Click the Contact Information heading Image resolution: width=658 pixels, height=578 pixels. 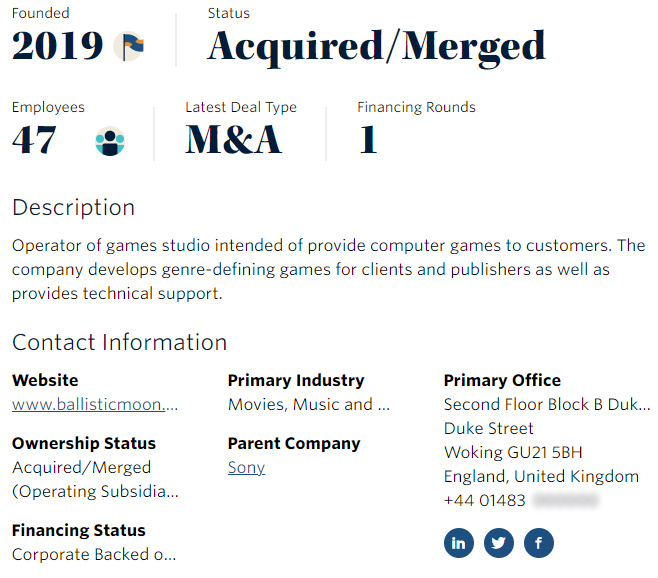(x=119, y=342)
